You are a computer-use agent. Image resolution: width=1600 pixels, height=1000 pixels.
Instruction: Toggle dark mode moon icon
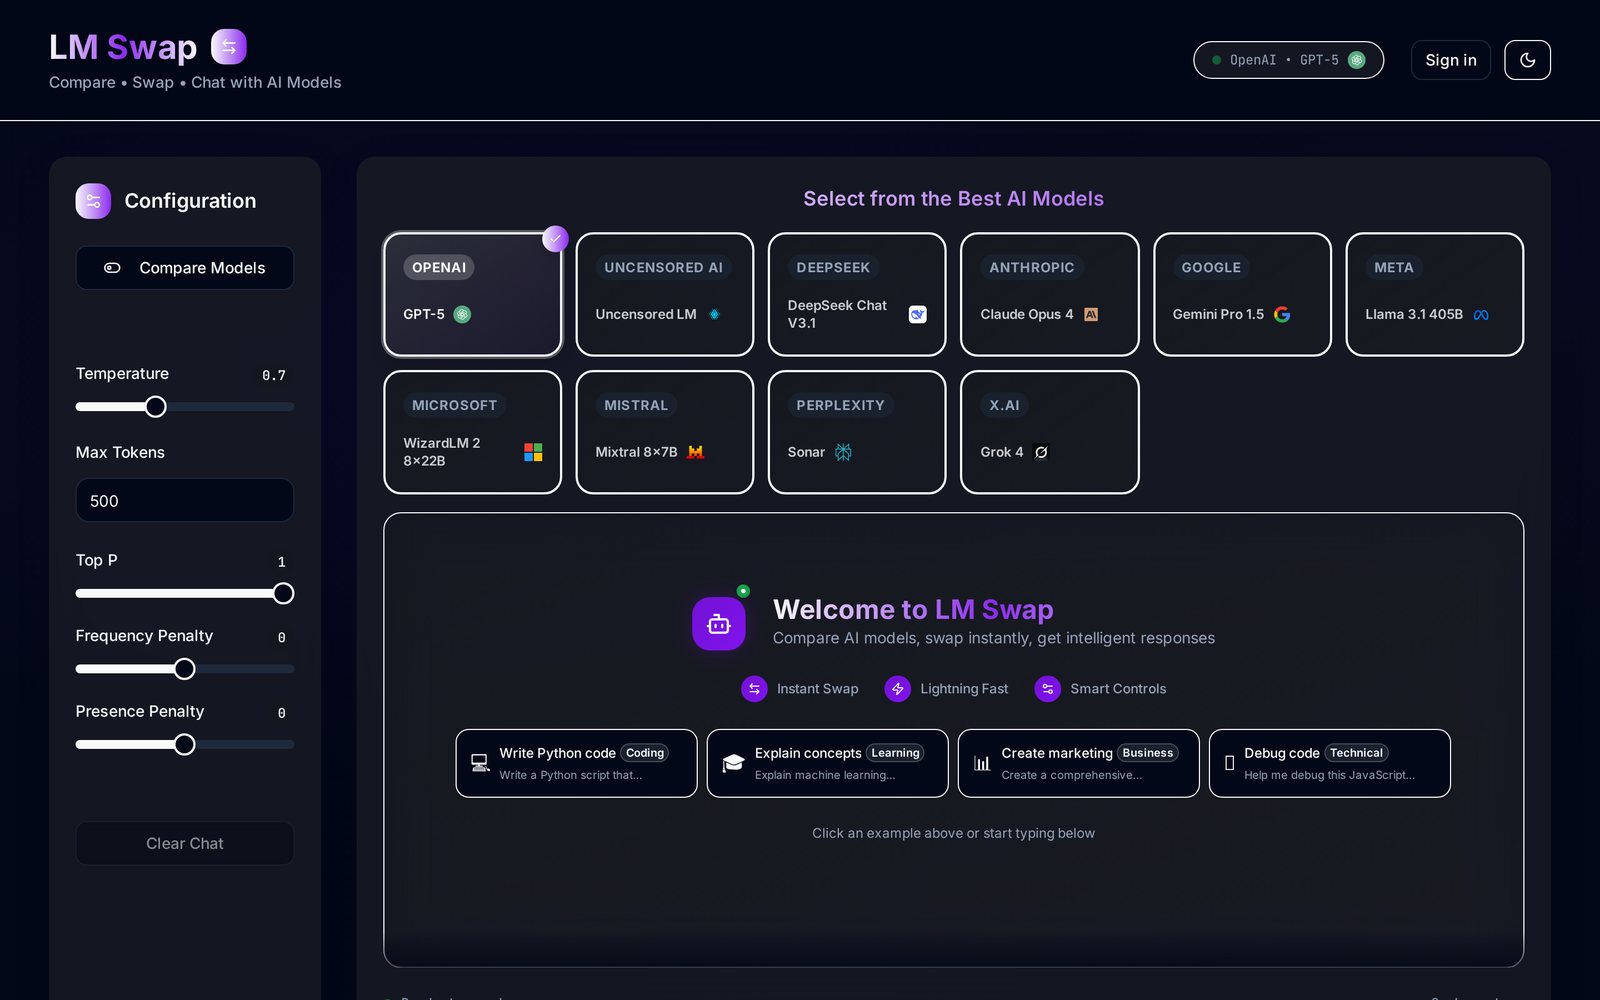click(x=1527, y=60)
